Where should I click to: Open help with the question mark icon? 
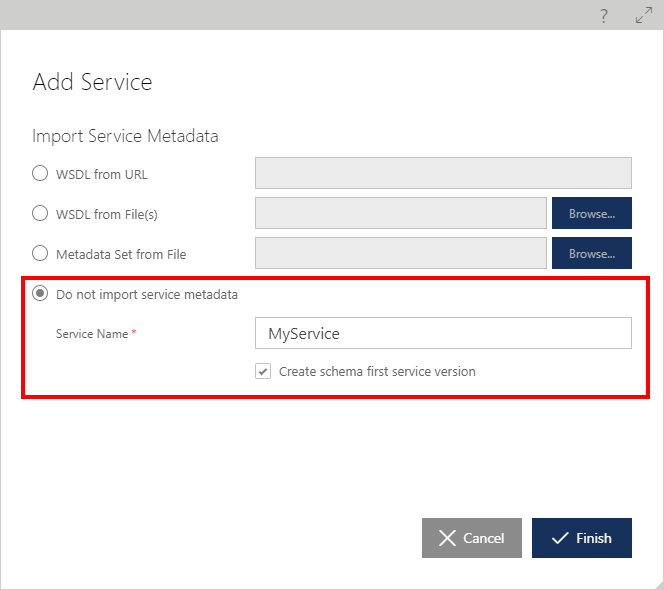tap(604, 16)
